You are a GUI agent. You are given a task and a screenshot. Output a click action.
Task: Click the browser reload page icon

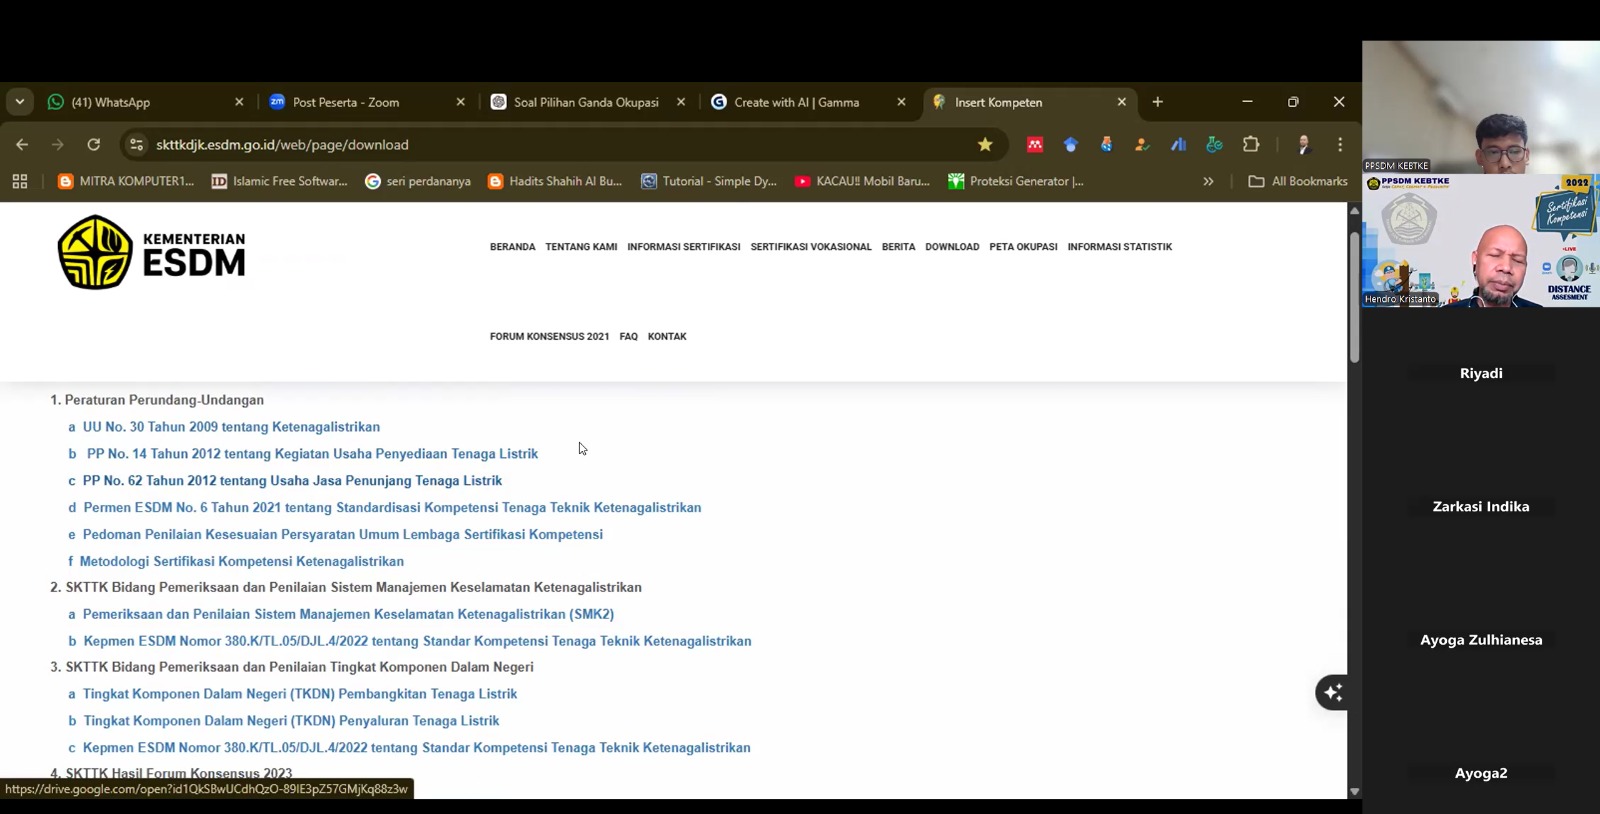coord(93,144)
